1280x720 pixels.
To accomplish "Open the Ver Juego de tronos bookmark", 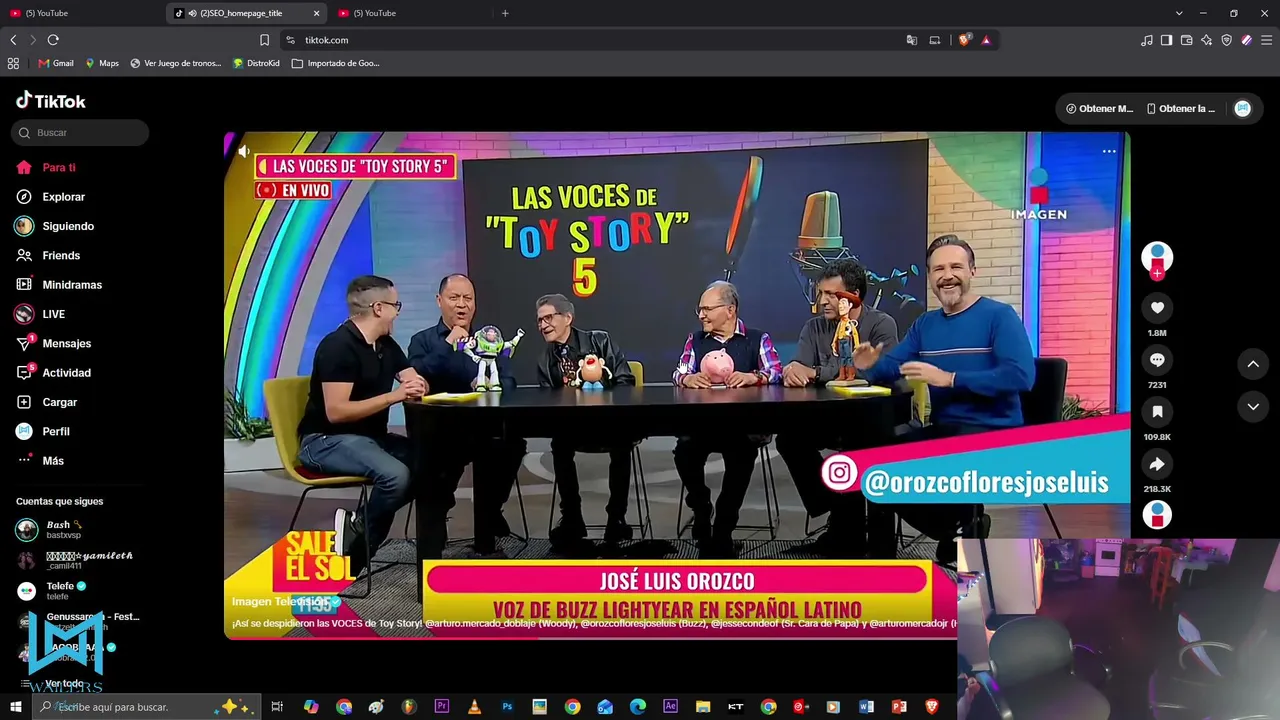I will (x=175, y=63).
